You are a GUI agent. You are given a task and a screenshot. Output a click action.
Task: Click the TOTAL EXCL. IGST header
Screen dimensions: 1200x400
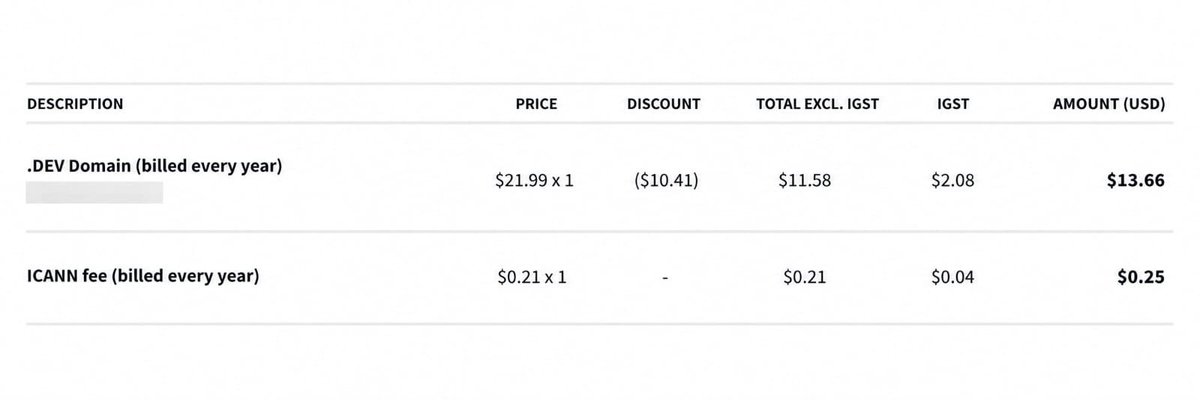pyautogui.click(x=817, y=104)
